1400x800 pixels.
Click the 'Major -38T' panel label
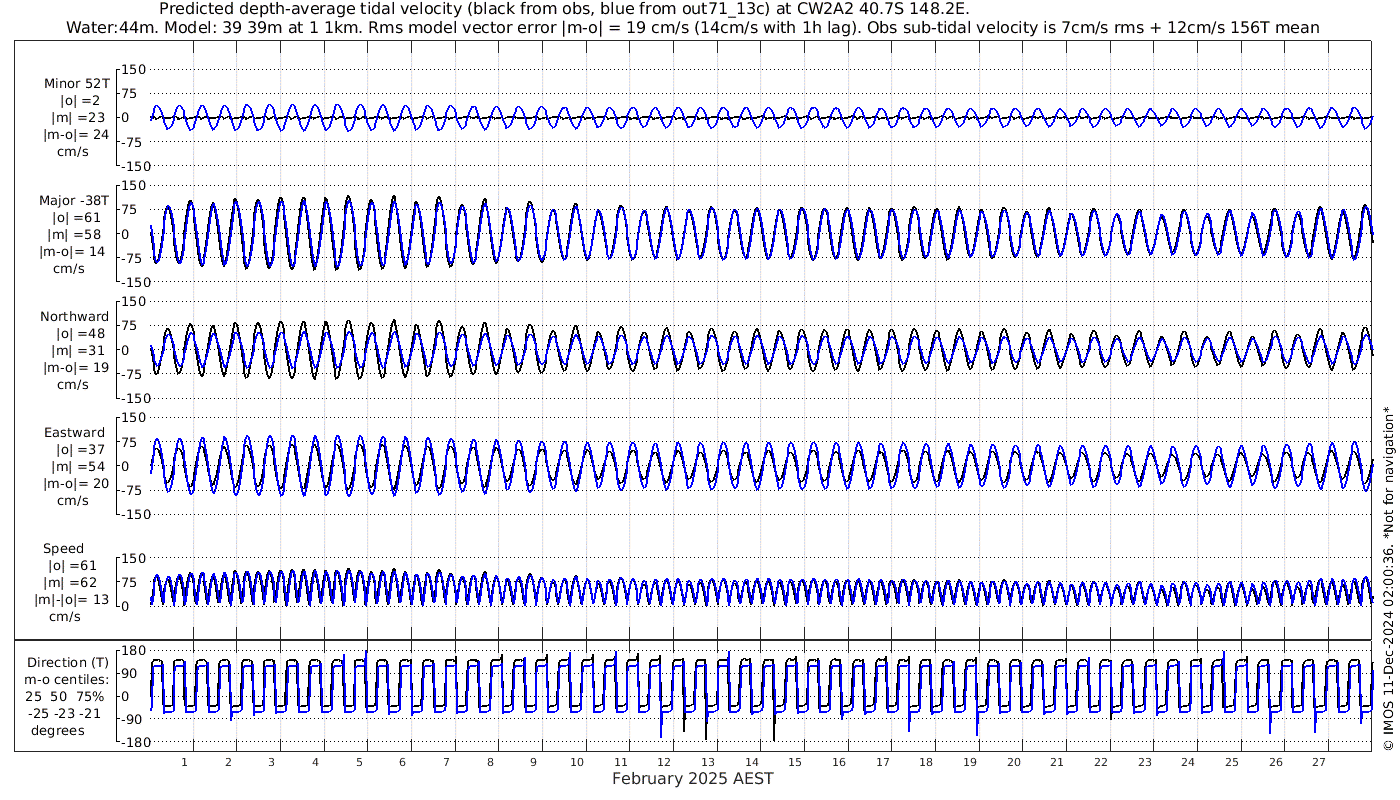click(x=74, y=201)
